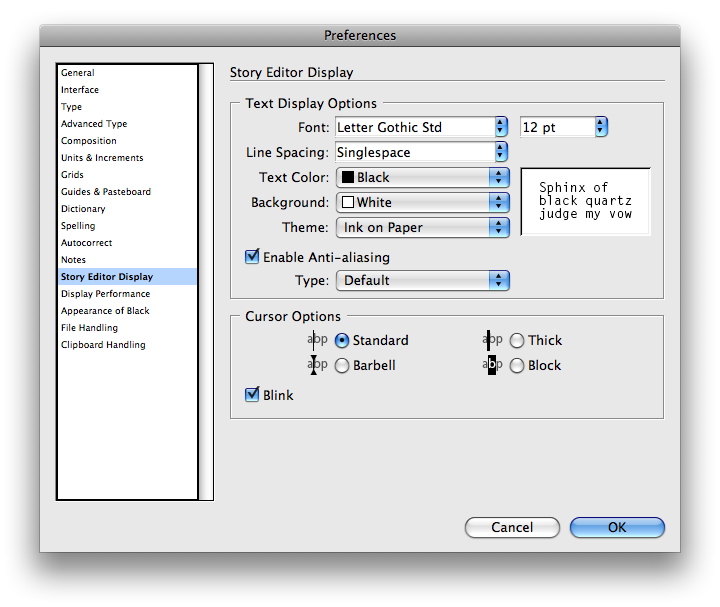Open Display Performance preferences
This screenshot has width=720, height=607.
(x=127, y=293)
